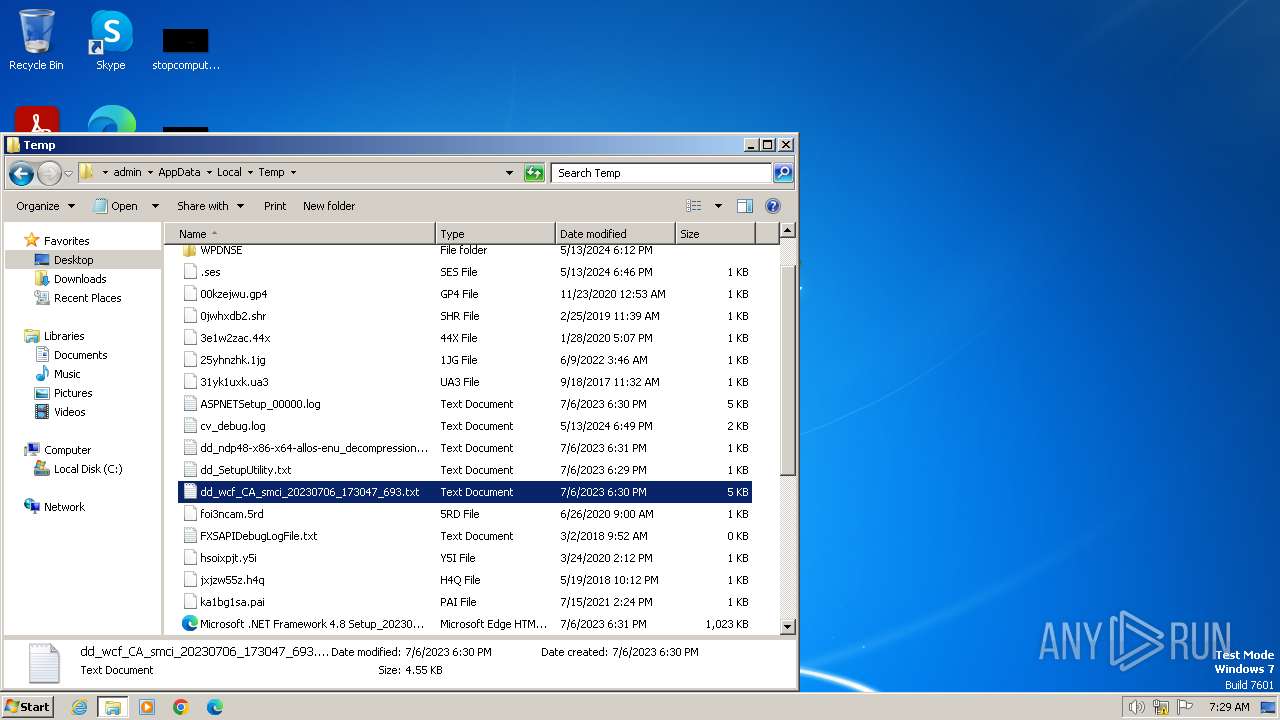Click the search magnifier icon

(783, 173)
